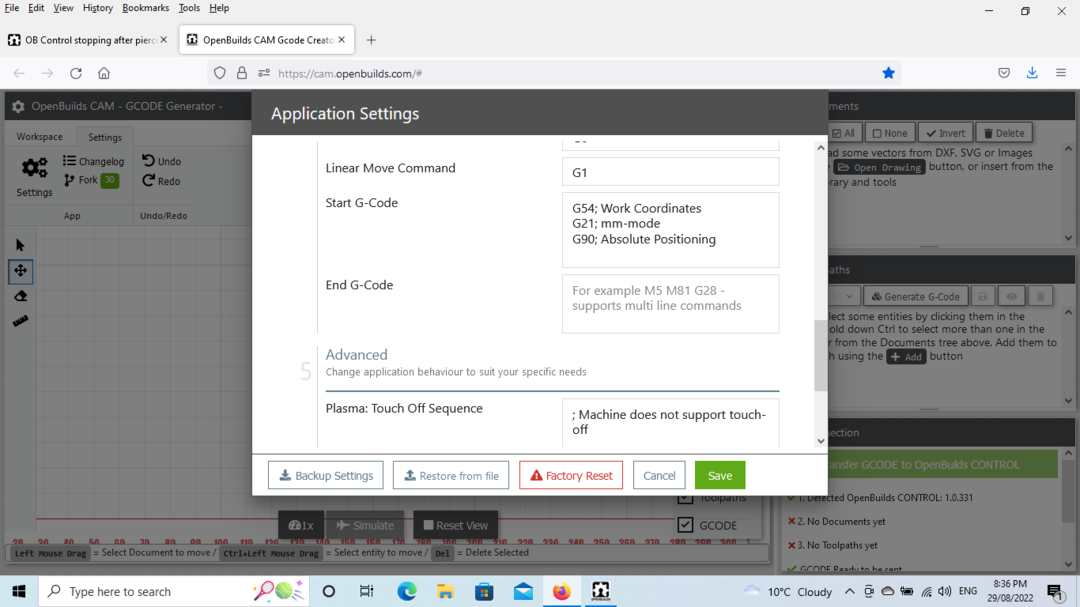
Task: Click the Fork button in ribbon
Action: click(x=91, y=181)
